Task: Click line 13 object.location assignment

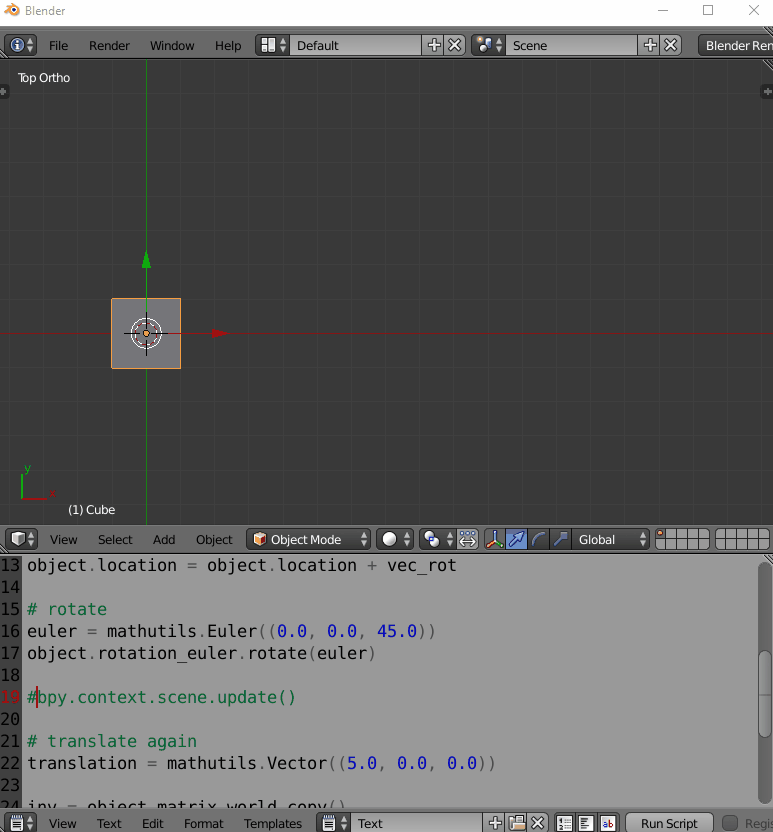Action: click(242, 565)
